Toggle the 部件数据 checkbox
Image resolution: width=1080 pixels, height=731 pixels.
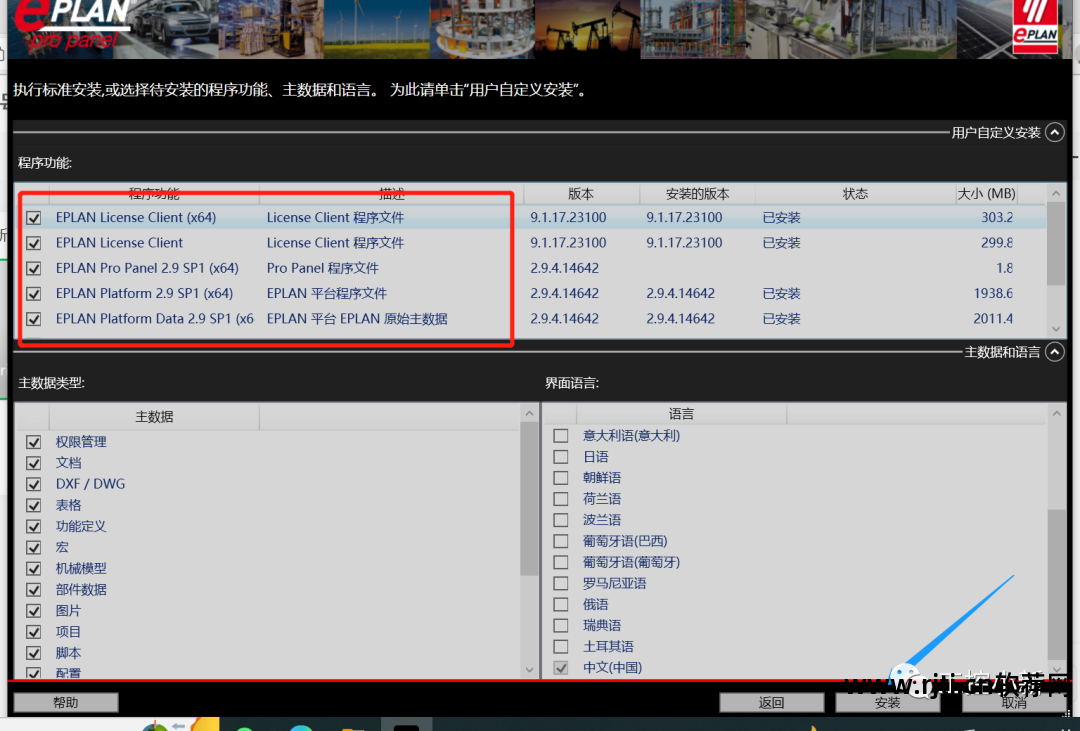(34, 590)
